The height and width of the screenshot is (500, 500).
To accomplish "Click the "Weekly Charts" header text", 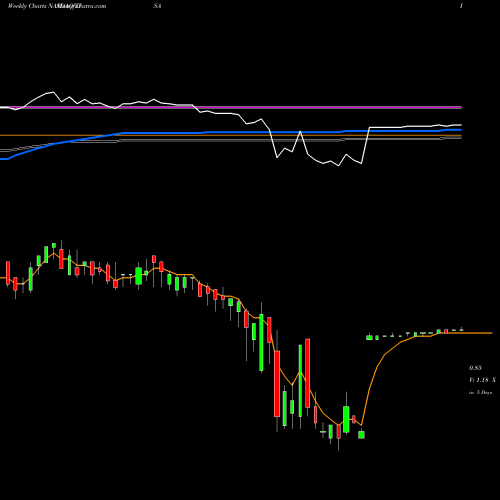I will pos(28,6).
